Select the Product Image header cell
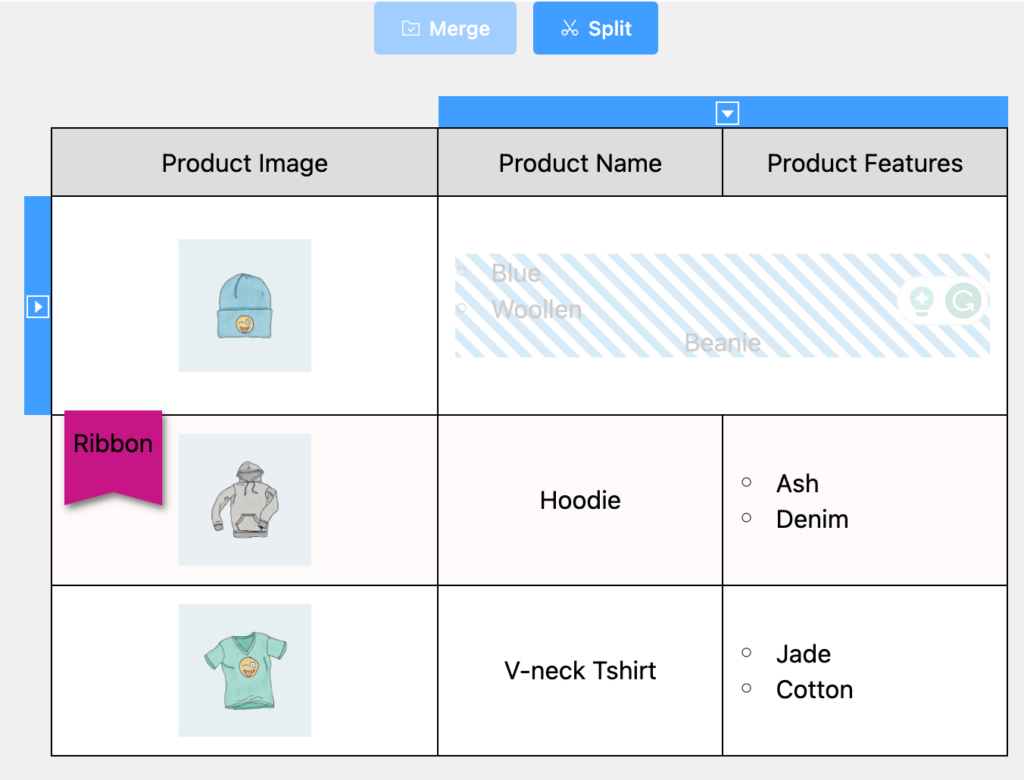 (x=244, y=162)
